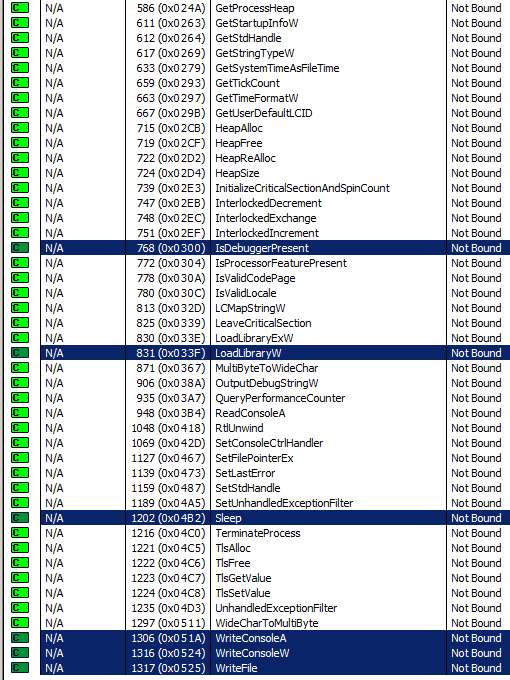Click the C icon in the RtlUnwind row
The width and height of the screenshot is (510, 680).
tap(20, 428)
